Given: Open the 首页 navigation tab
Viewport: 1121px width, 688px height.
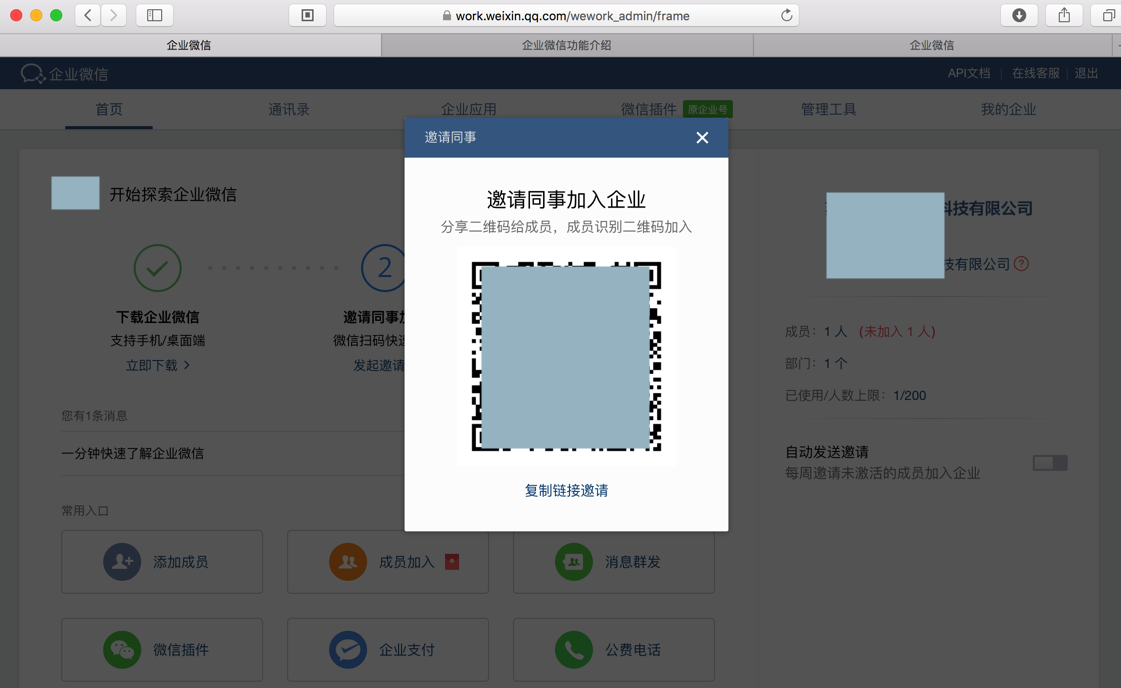Looking at the screenshot, I should (x=109, y=109).
